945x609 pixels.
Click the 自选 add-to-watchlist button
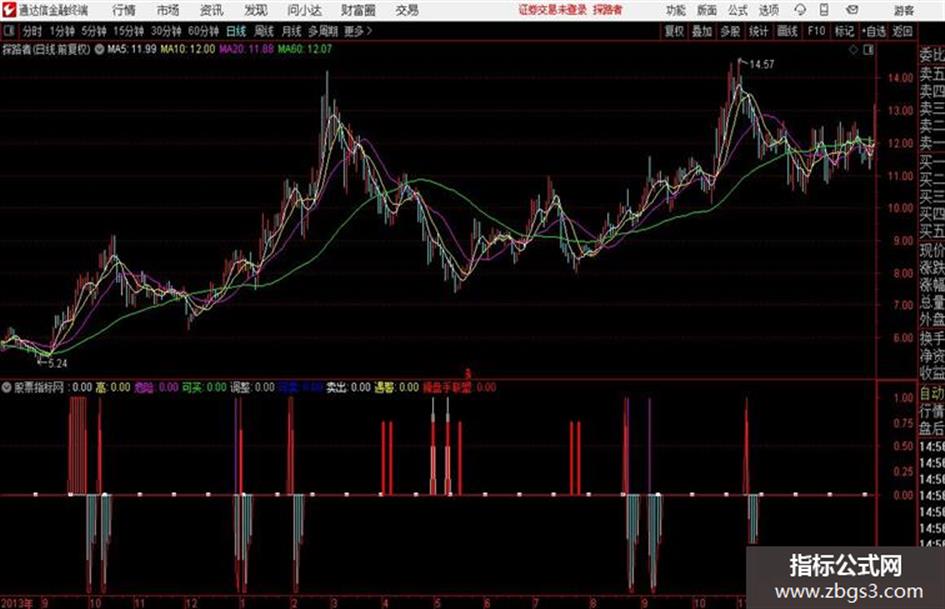873,31
